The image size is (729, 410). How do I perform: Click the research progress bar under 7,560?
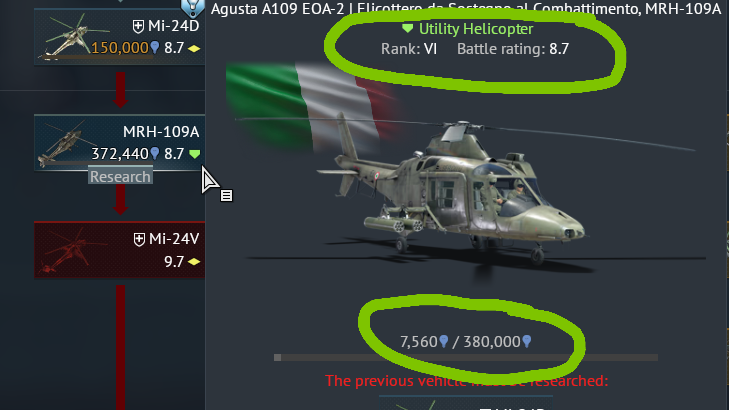pos(466,357)
